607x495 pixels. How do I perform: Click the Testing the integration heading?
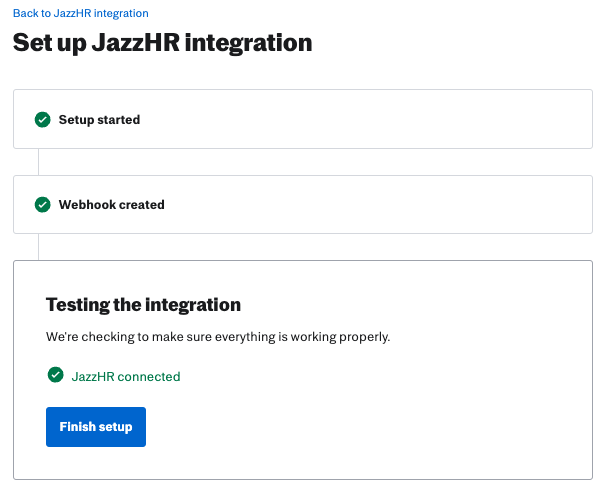(x=143, y=305)
